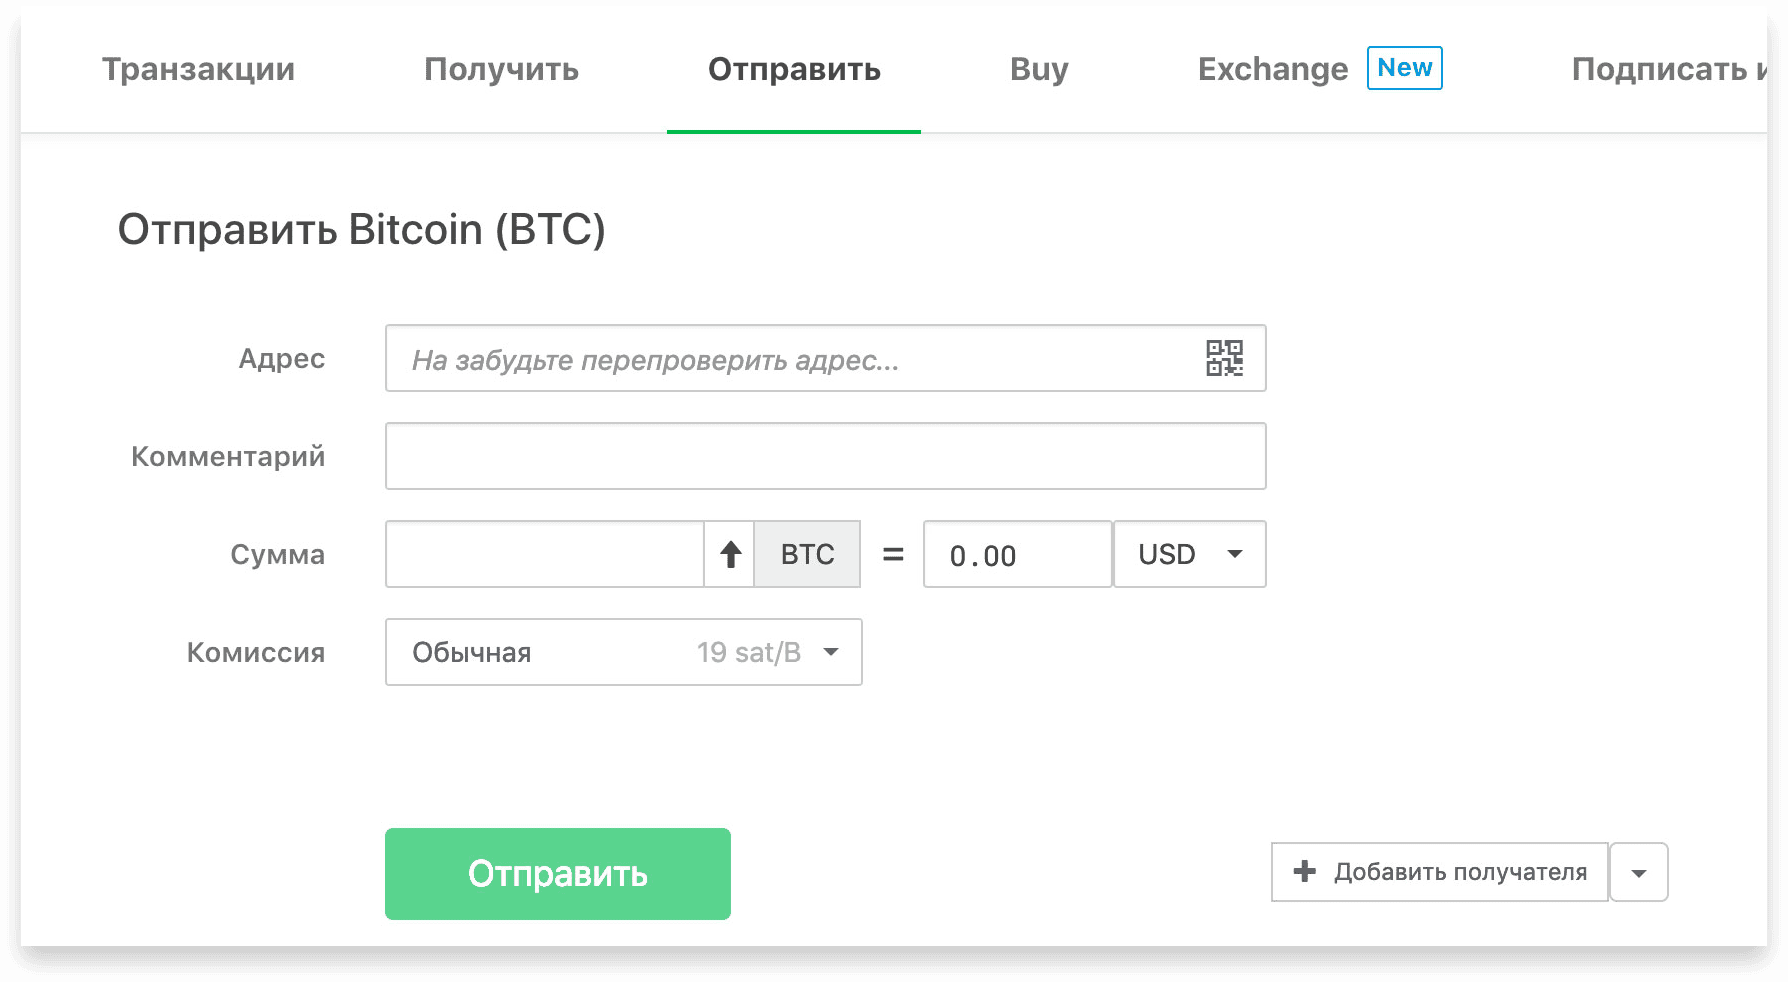
Task: Click the QR code scanner icon
Action: coord(1224,358)
